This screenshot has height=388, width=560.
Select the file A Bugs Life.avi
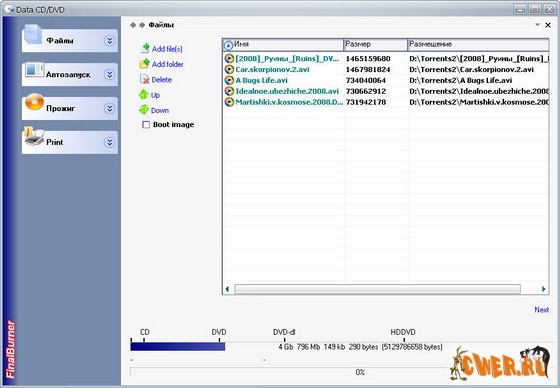(x=261, y=80)
